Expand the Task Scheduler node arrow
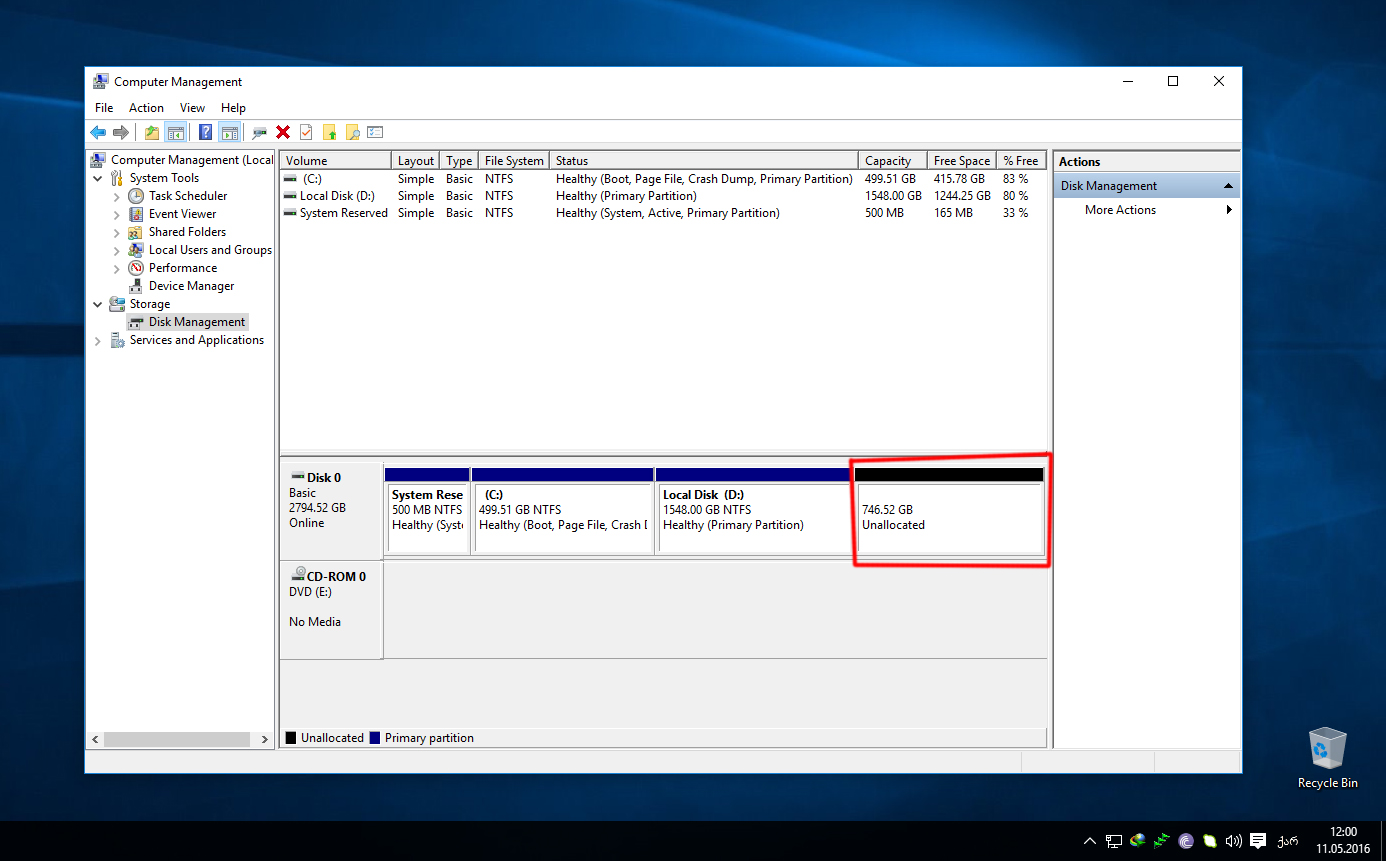Screen dimensions: 1386x861 (117, 196)
